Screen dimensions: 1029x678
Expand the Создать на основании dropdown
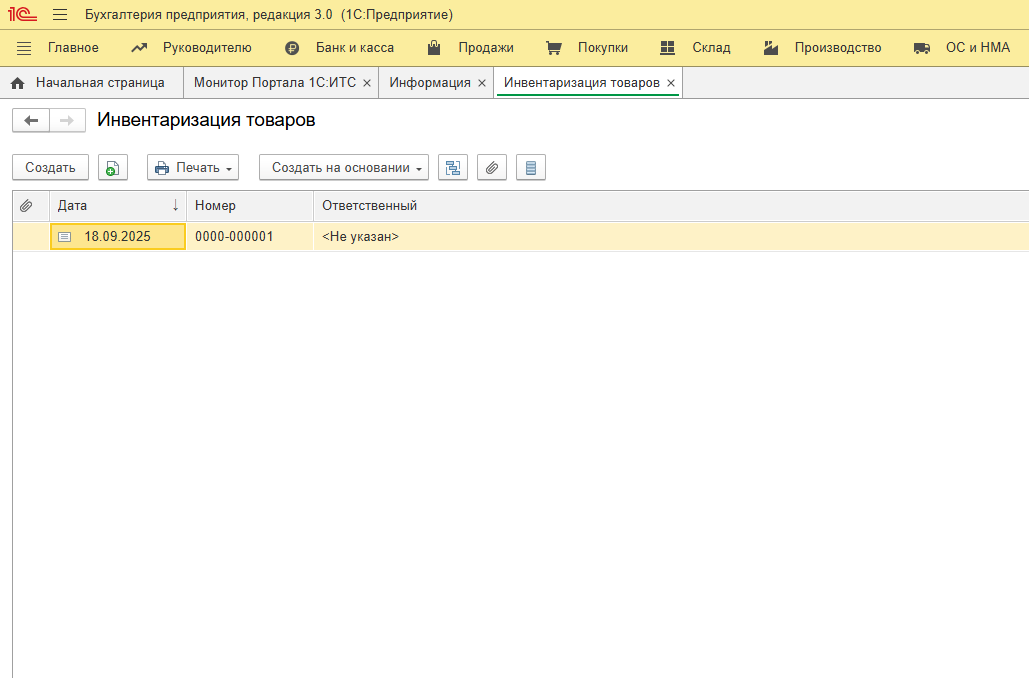[344, 168]
